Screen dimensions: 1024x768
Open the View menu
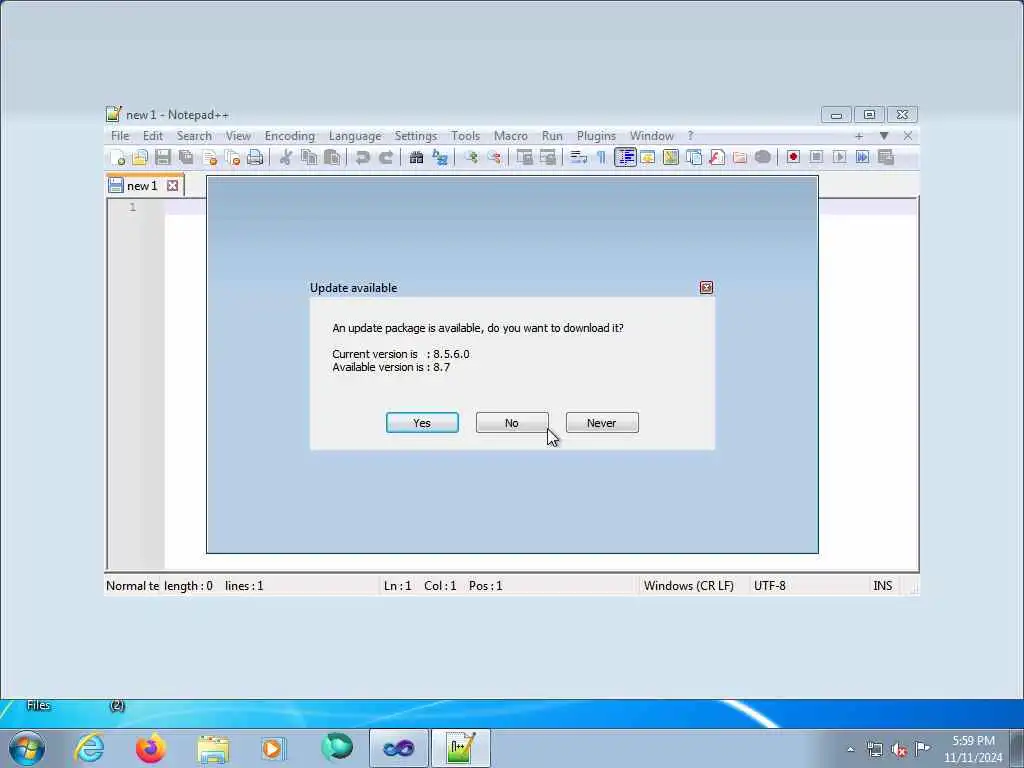click(x=238, y=136)
